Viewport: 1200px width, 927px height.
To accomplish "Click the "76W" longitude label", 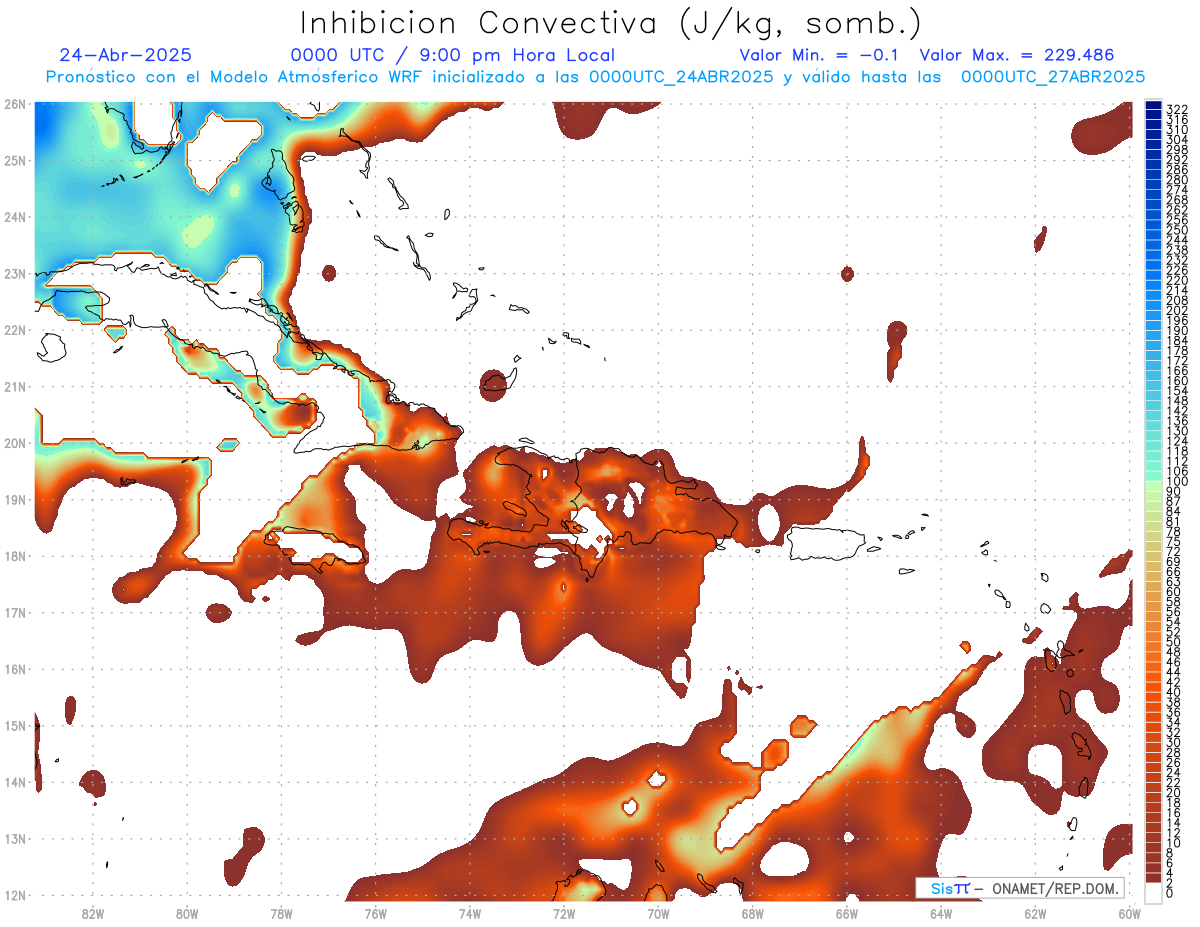I will pos(375,913).
